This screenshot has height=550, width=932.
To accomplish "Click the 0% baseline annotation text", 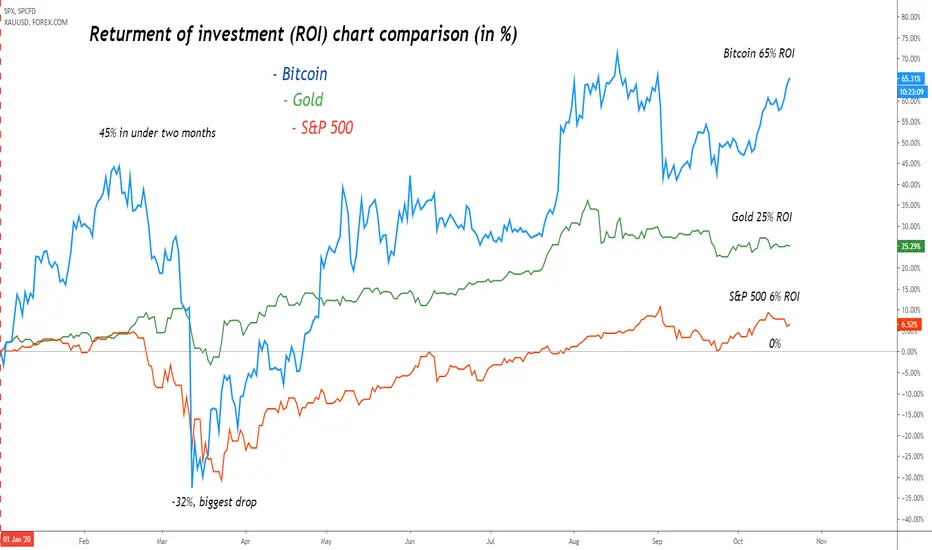I will point(774,344).
